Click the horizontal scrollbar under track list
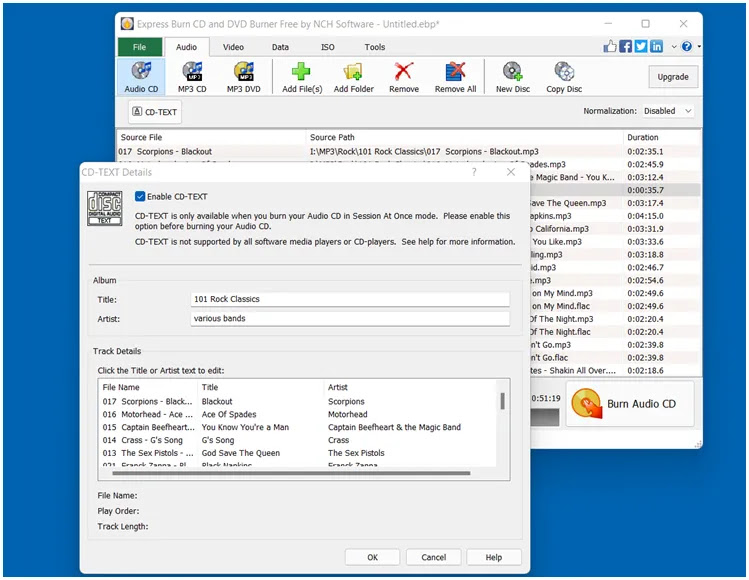Image resolution: width=749 pixels, height=580 pixels. (291, 473)
